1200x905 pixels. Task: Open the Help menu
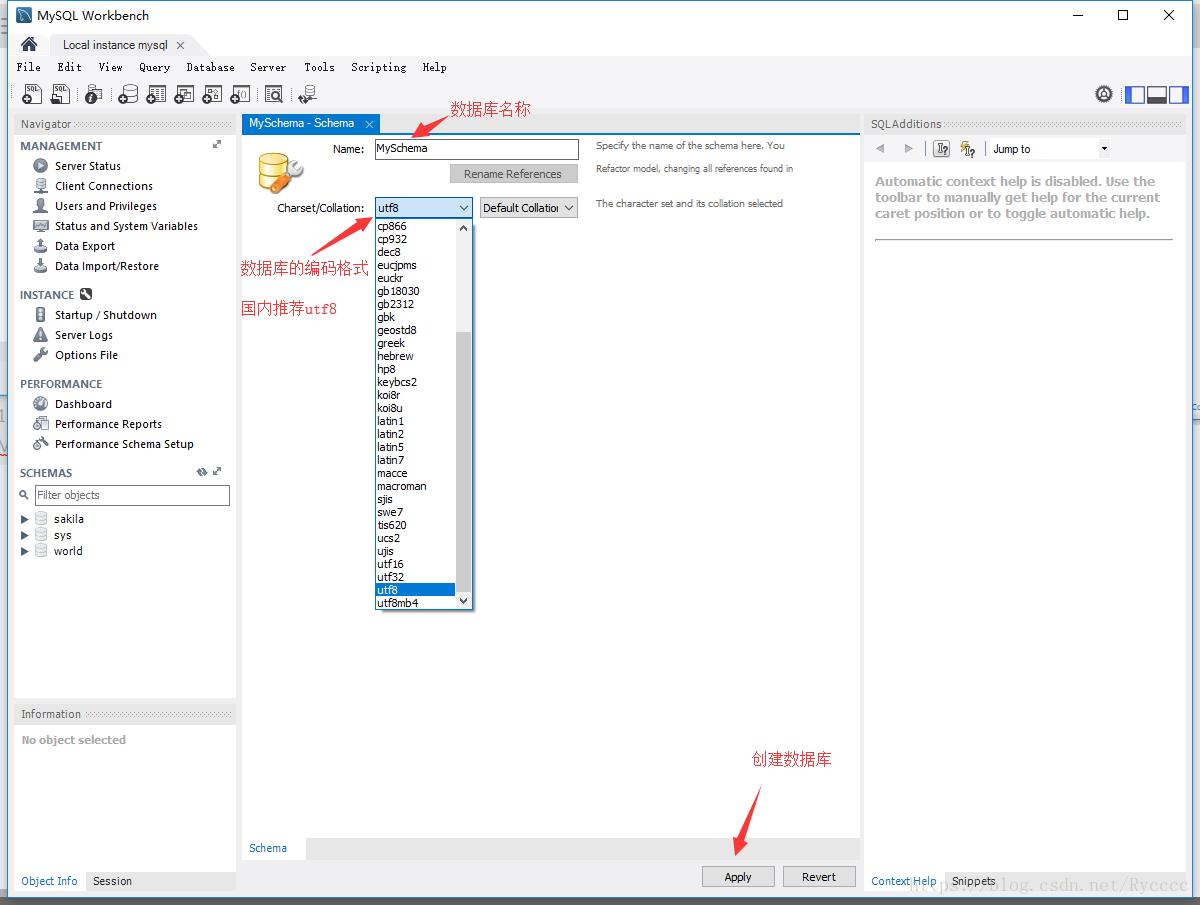[434, 67]
